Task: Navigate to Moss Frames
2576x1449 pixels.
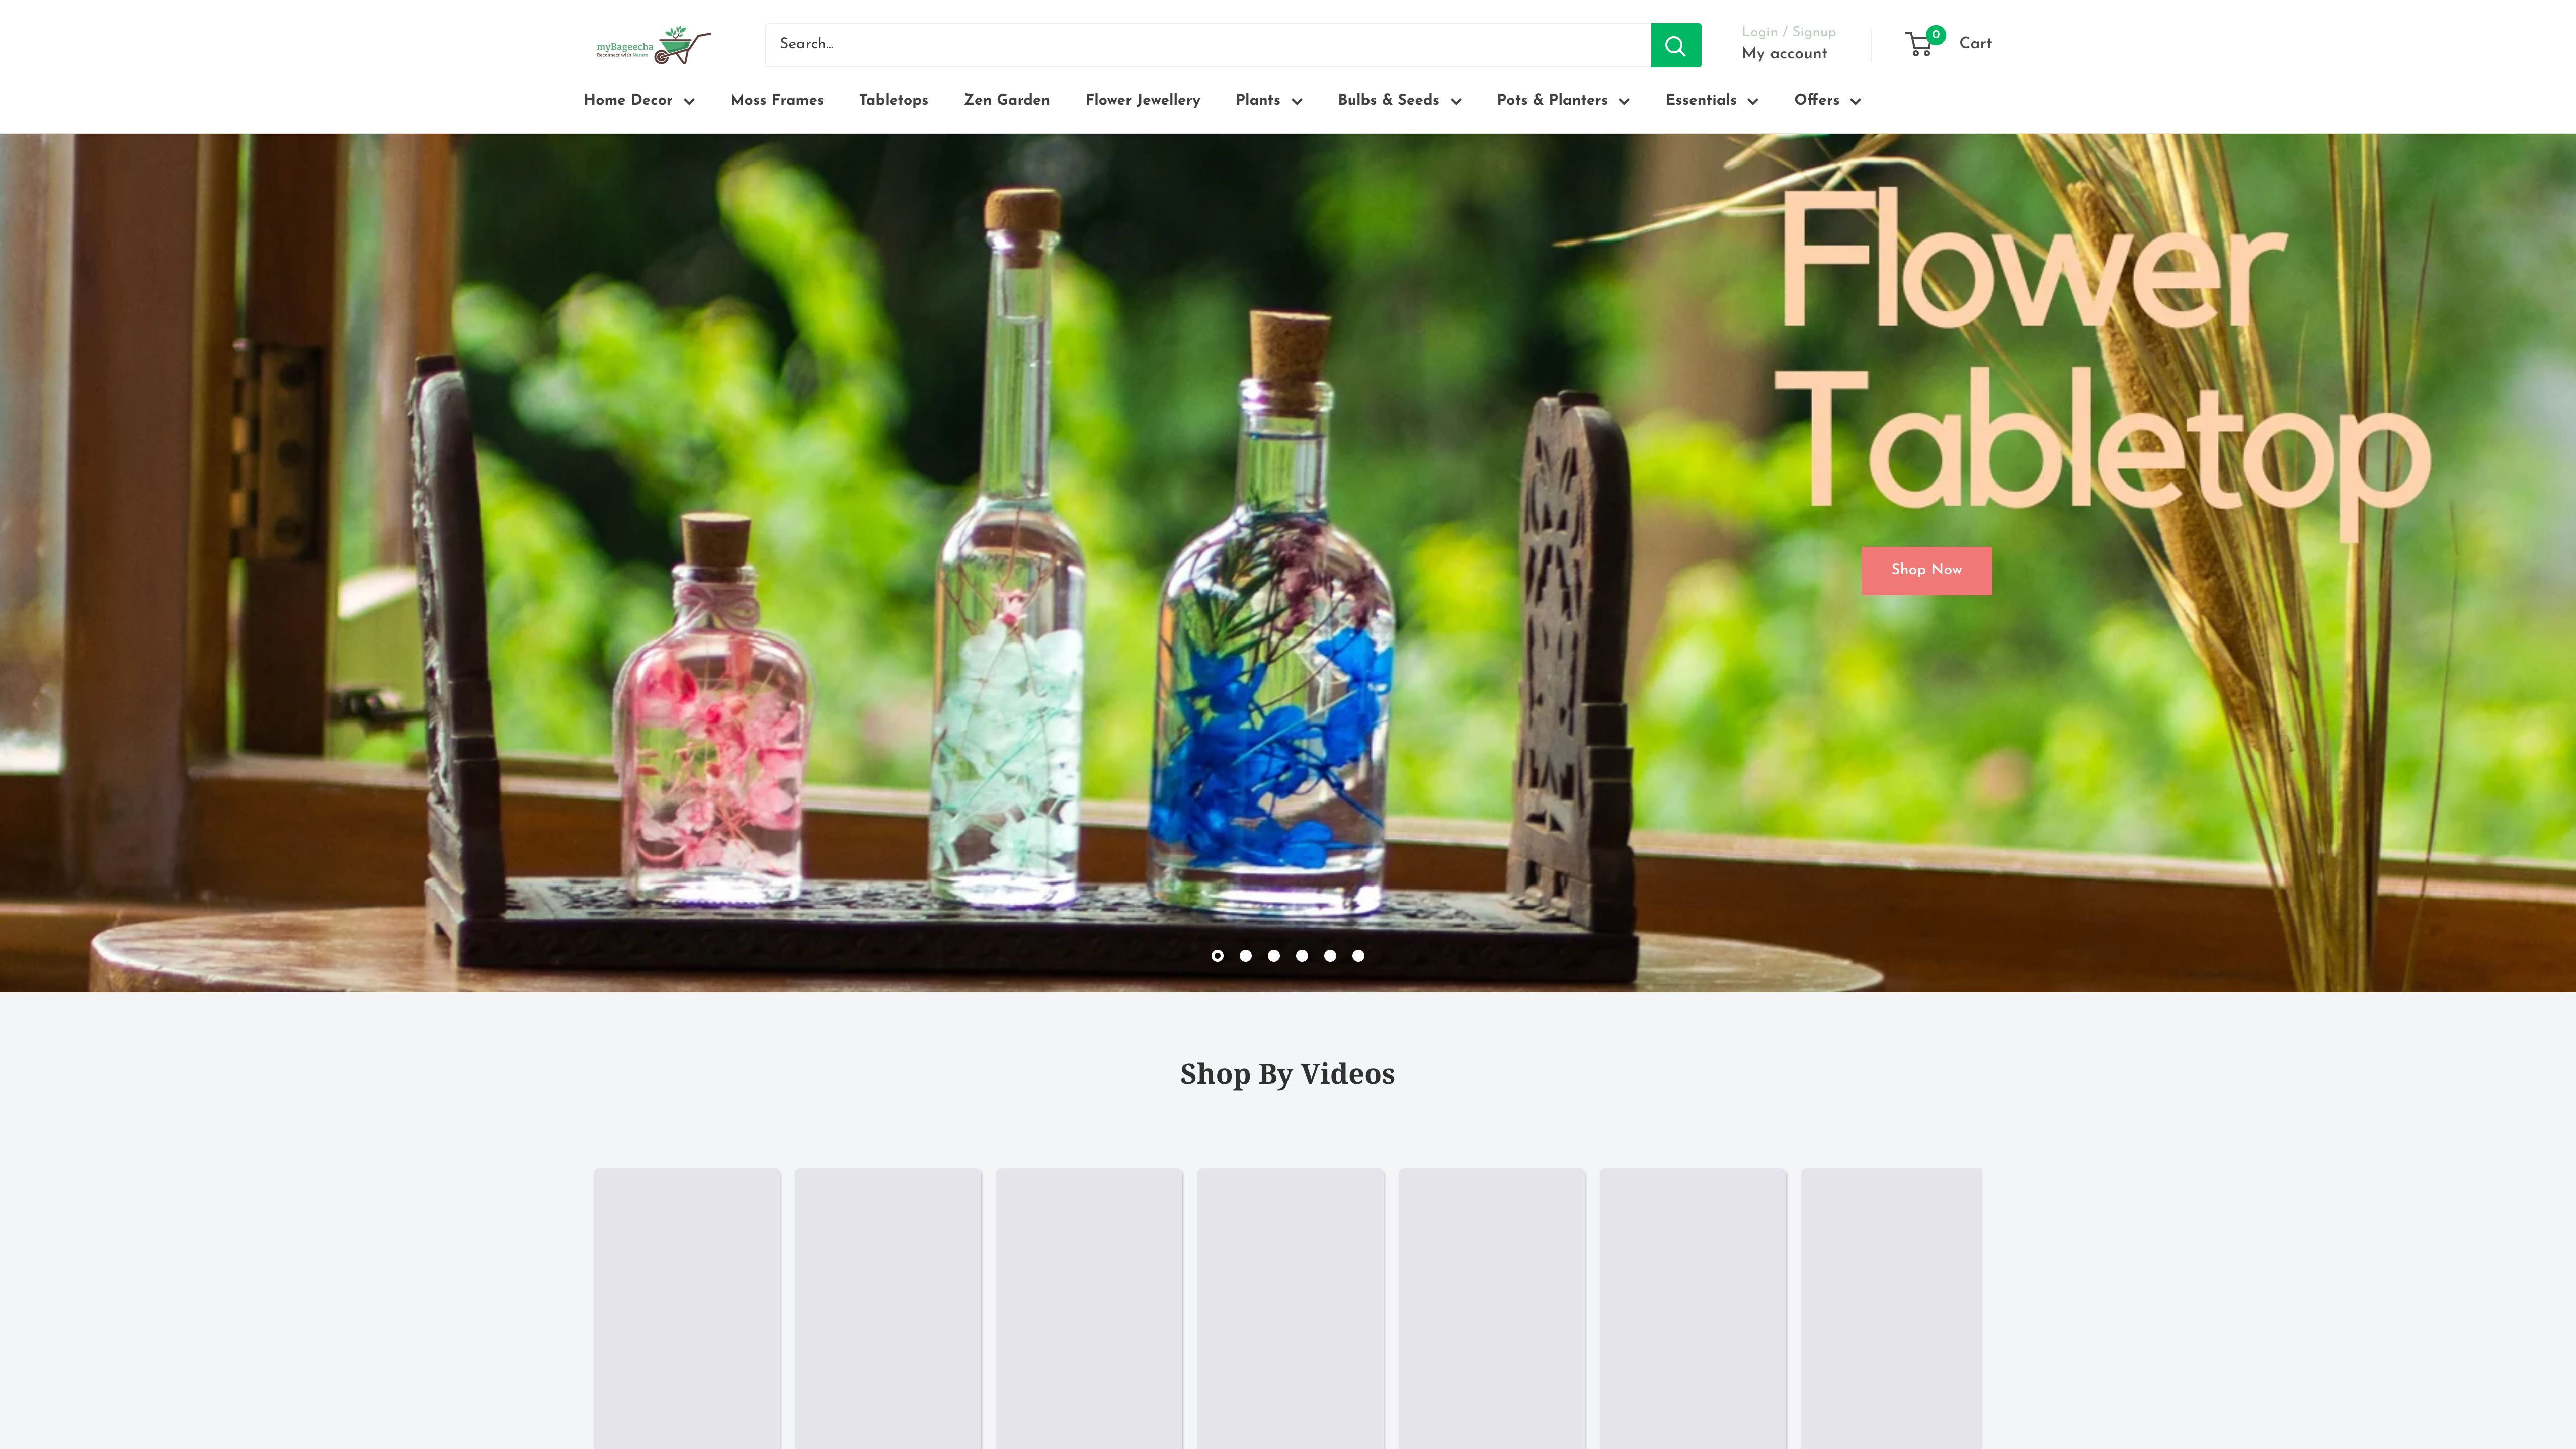Action: pyautogui.click(x=776, y=100)
